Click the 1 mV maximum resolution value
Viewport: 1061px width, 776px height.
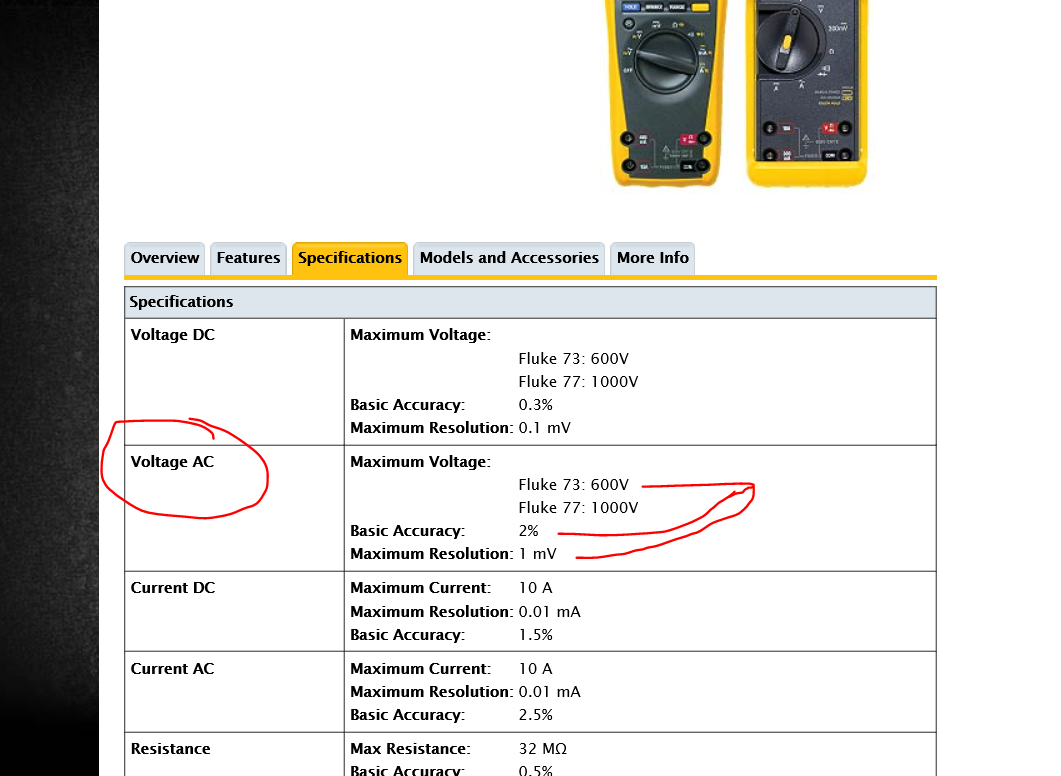click(538, 554)
